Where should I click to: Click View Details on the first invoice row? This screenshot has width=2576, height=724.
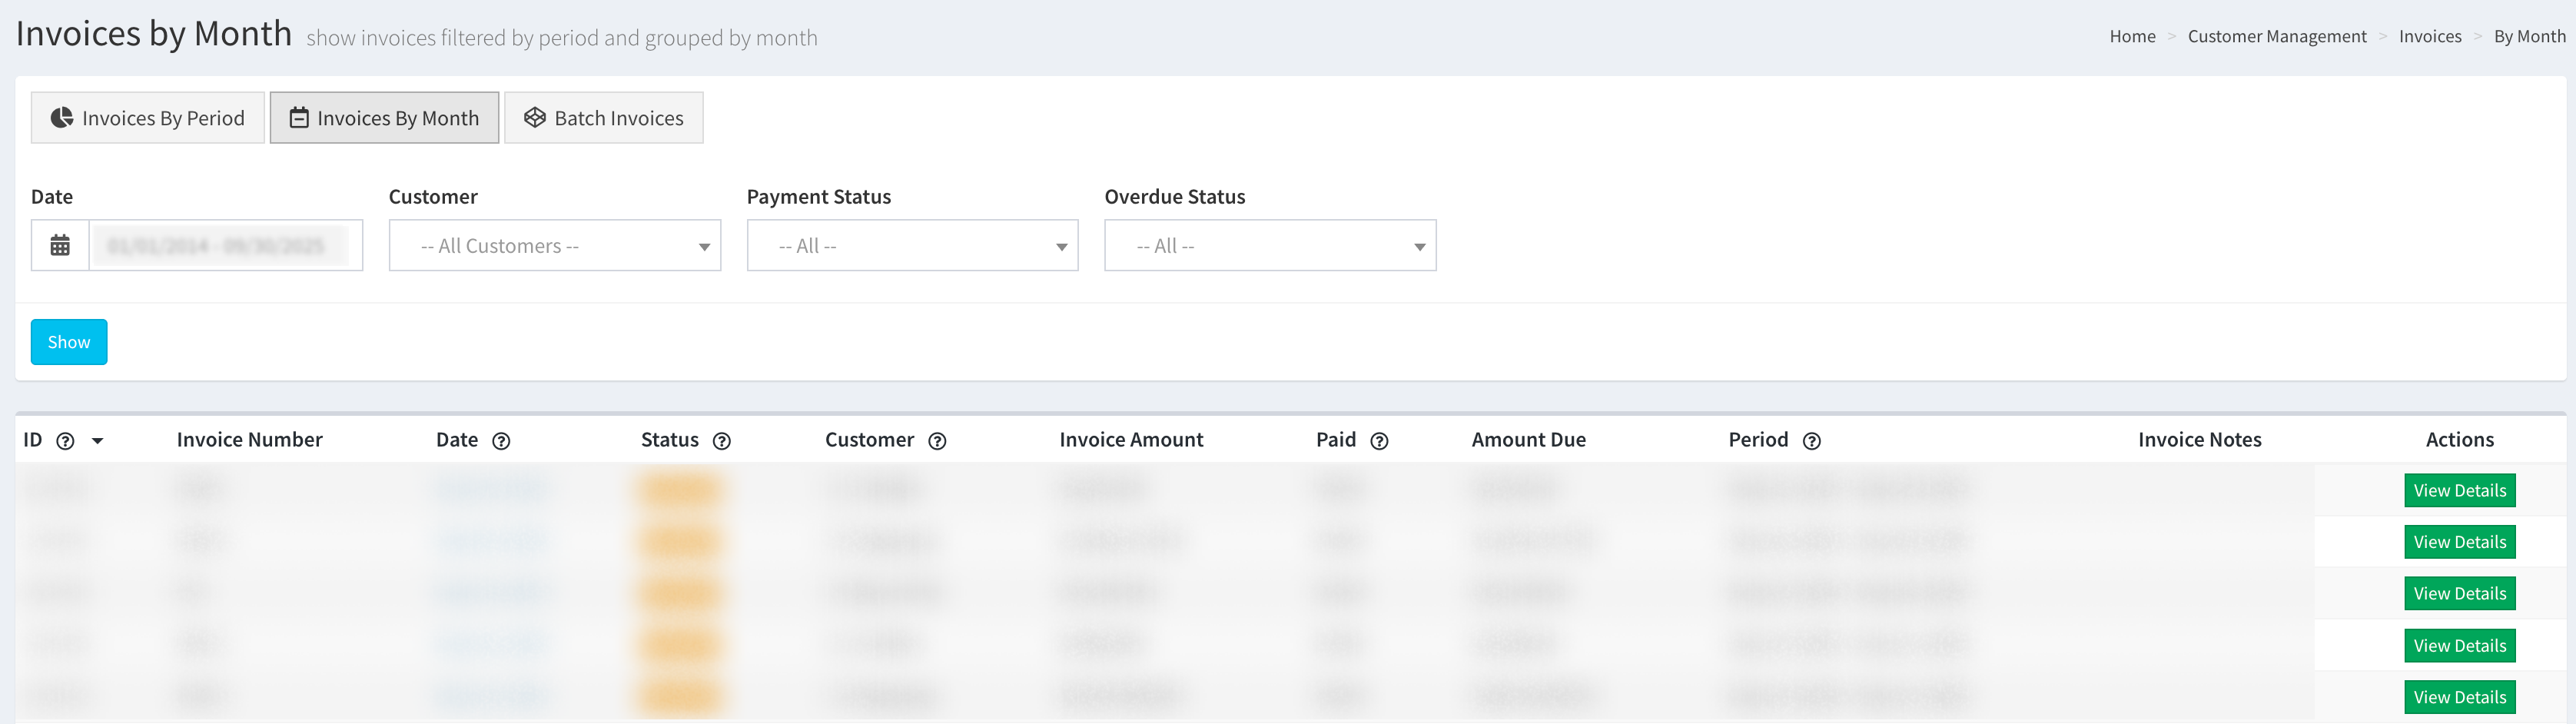tap(2459, 490)
